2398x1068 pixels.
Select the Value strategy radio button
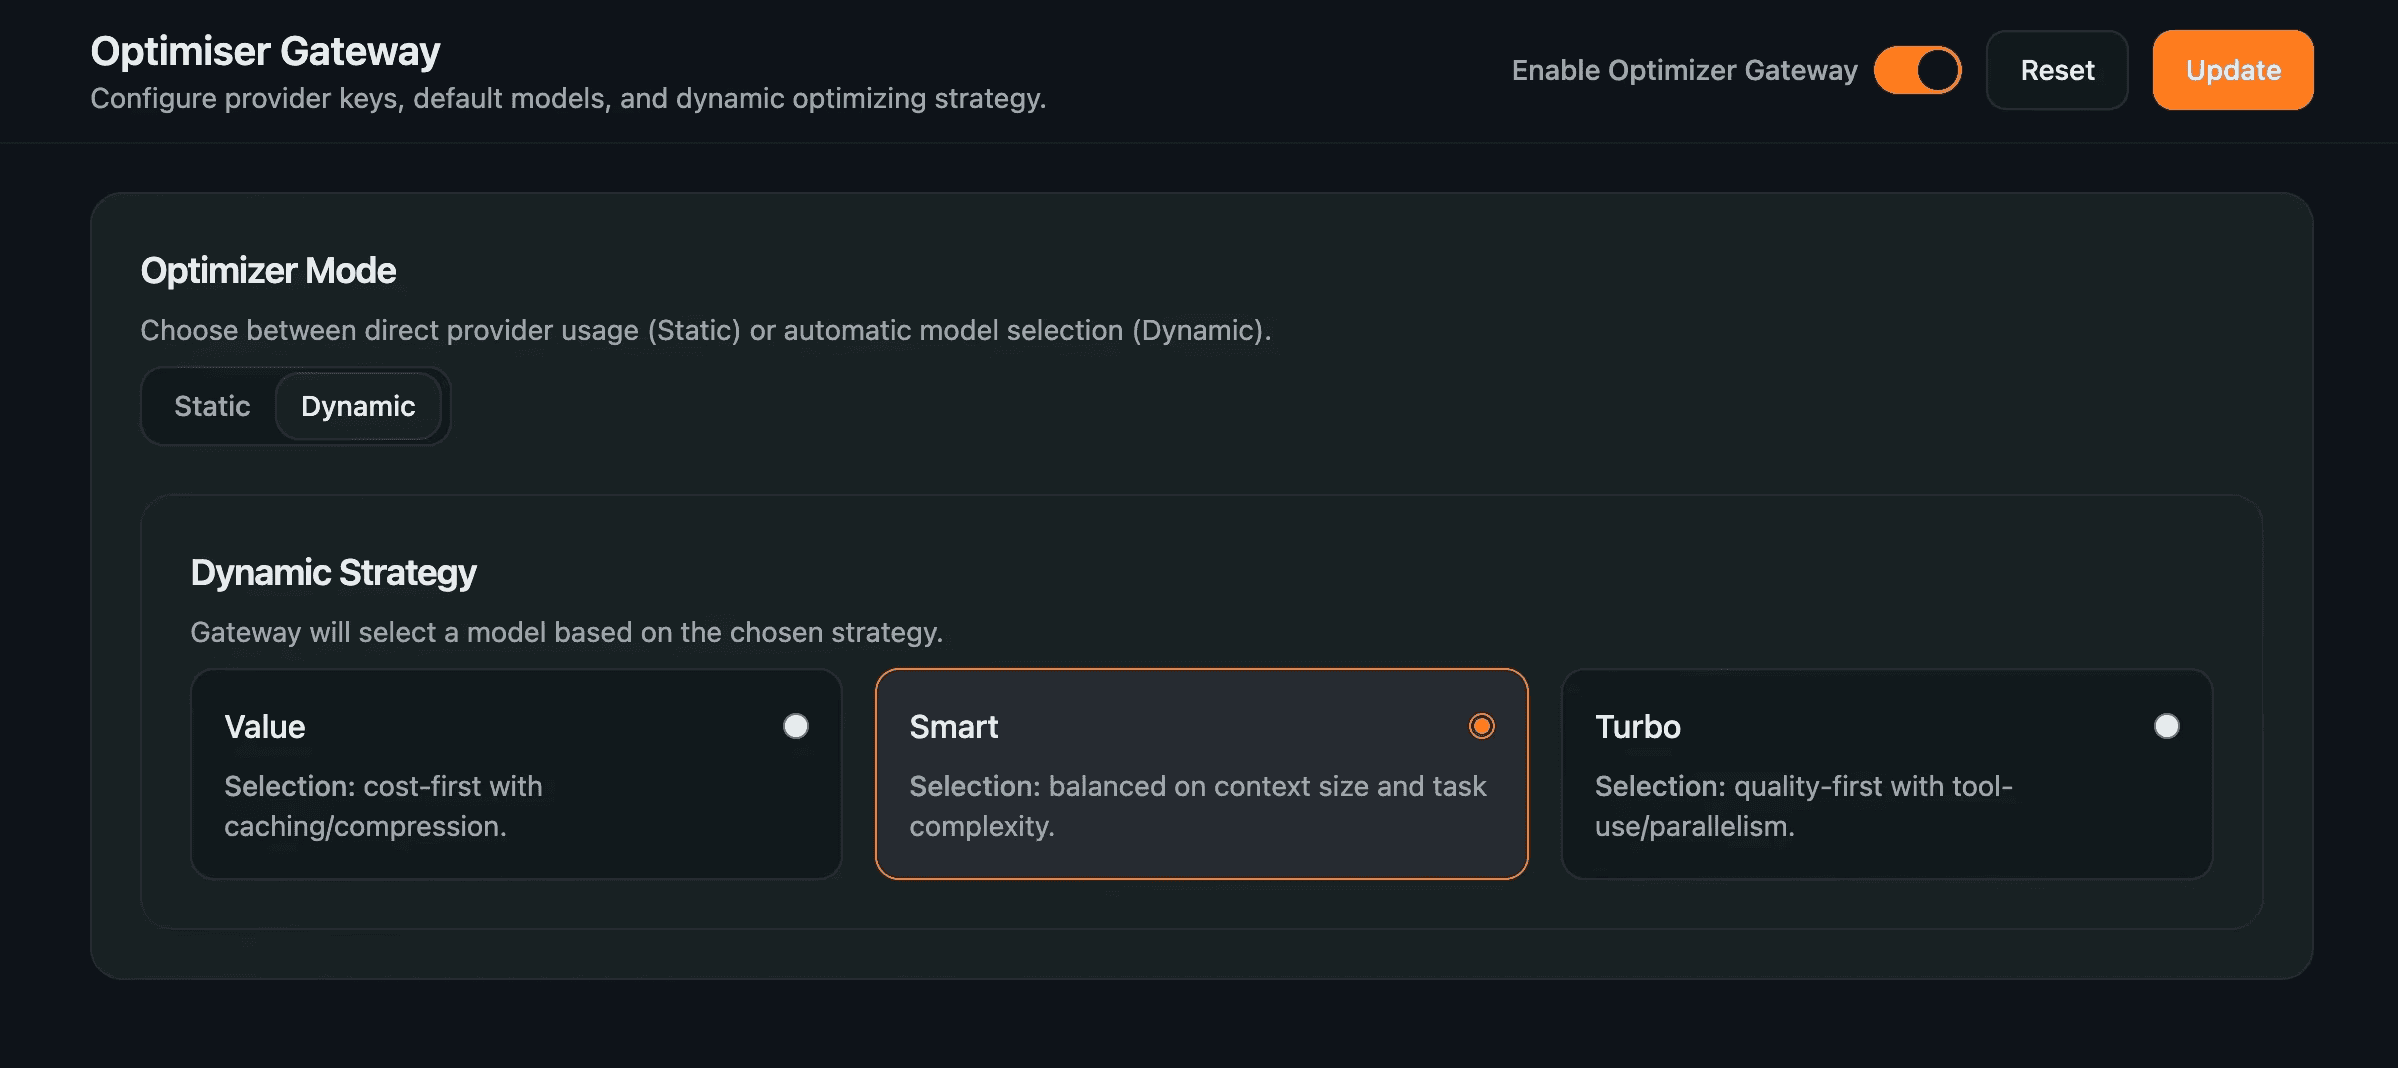(x=796, y=726)
